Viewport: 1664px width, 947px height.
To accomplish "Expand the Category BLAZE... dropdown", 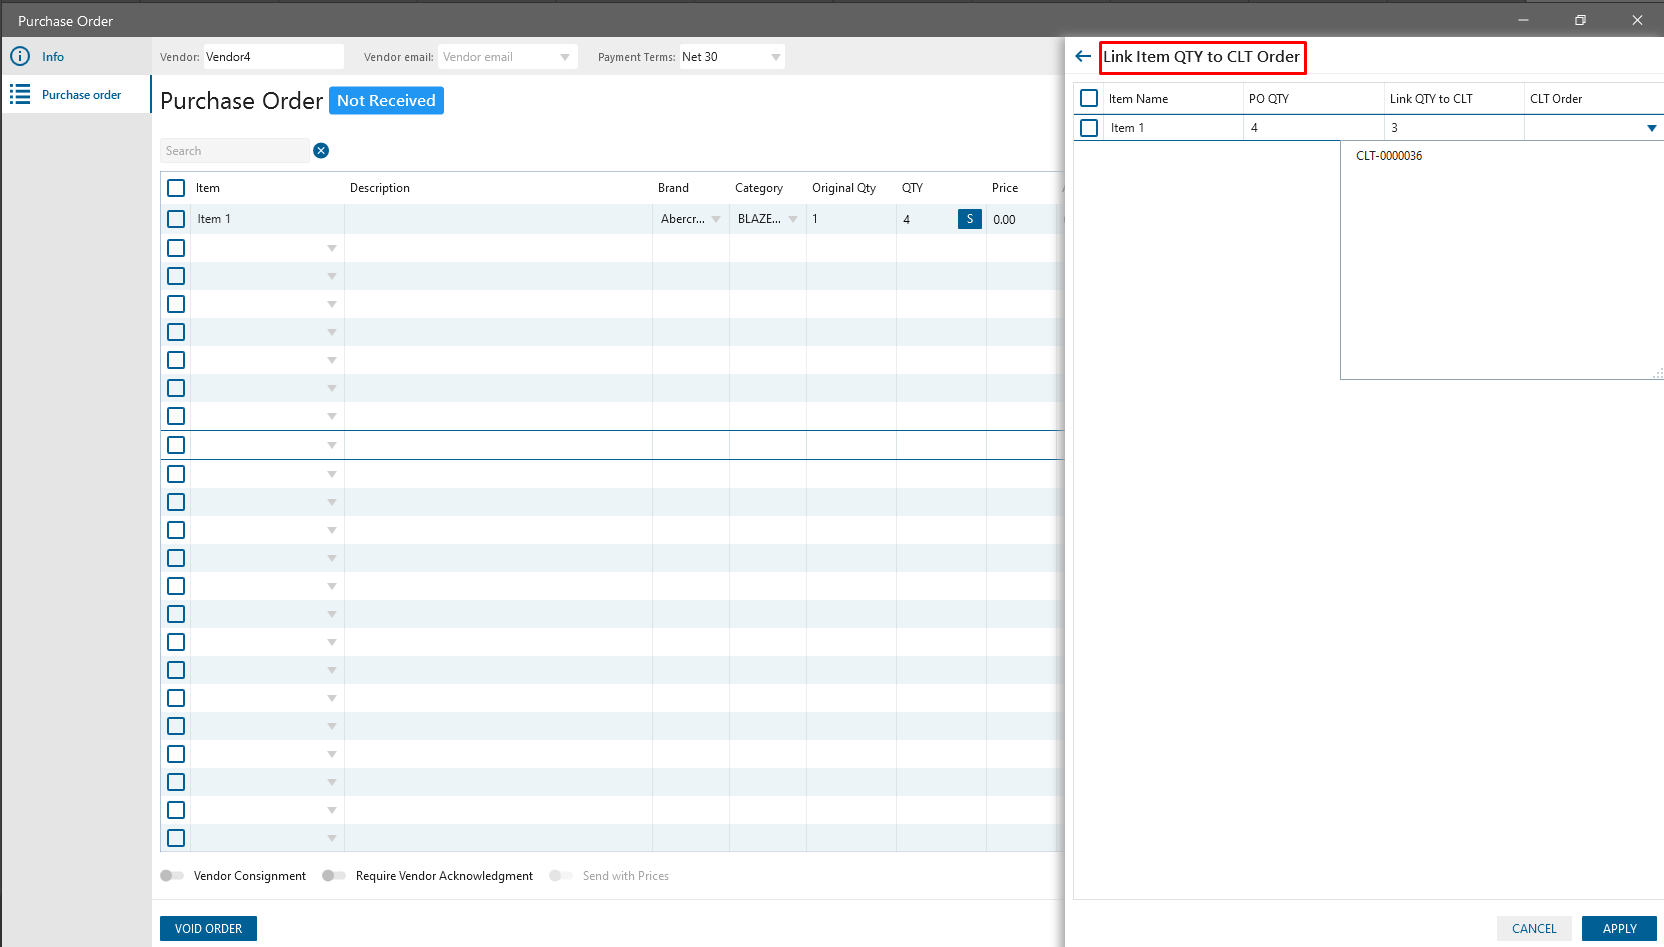I will [793, 219].
